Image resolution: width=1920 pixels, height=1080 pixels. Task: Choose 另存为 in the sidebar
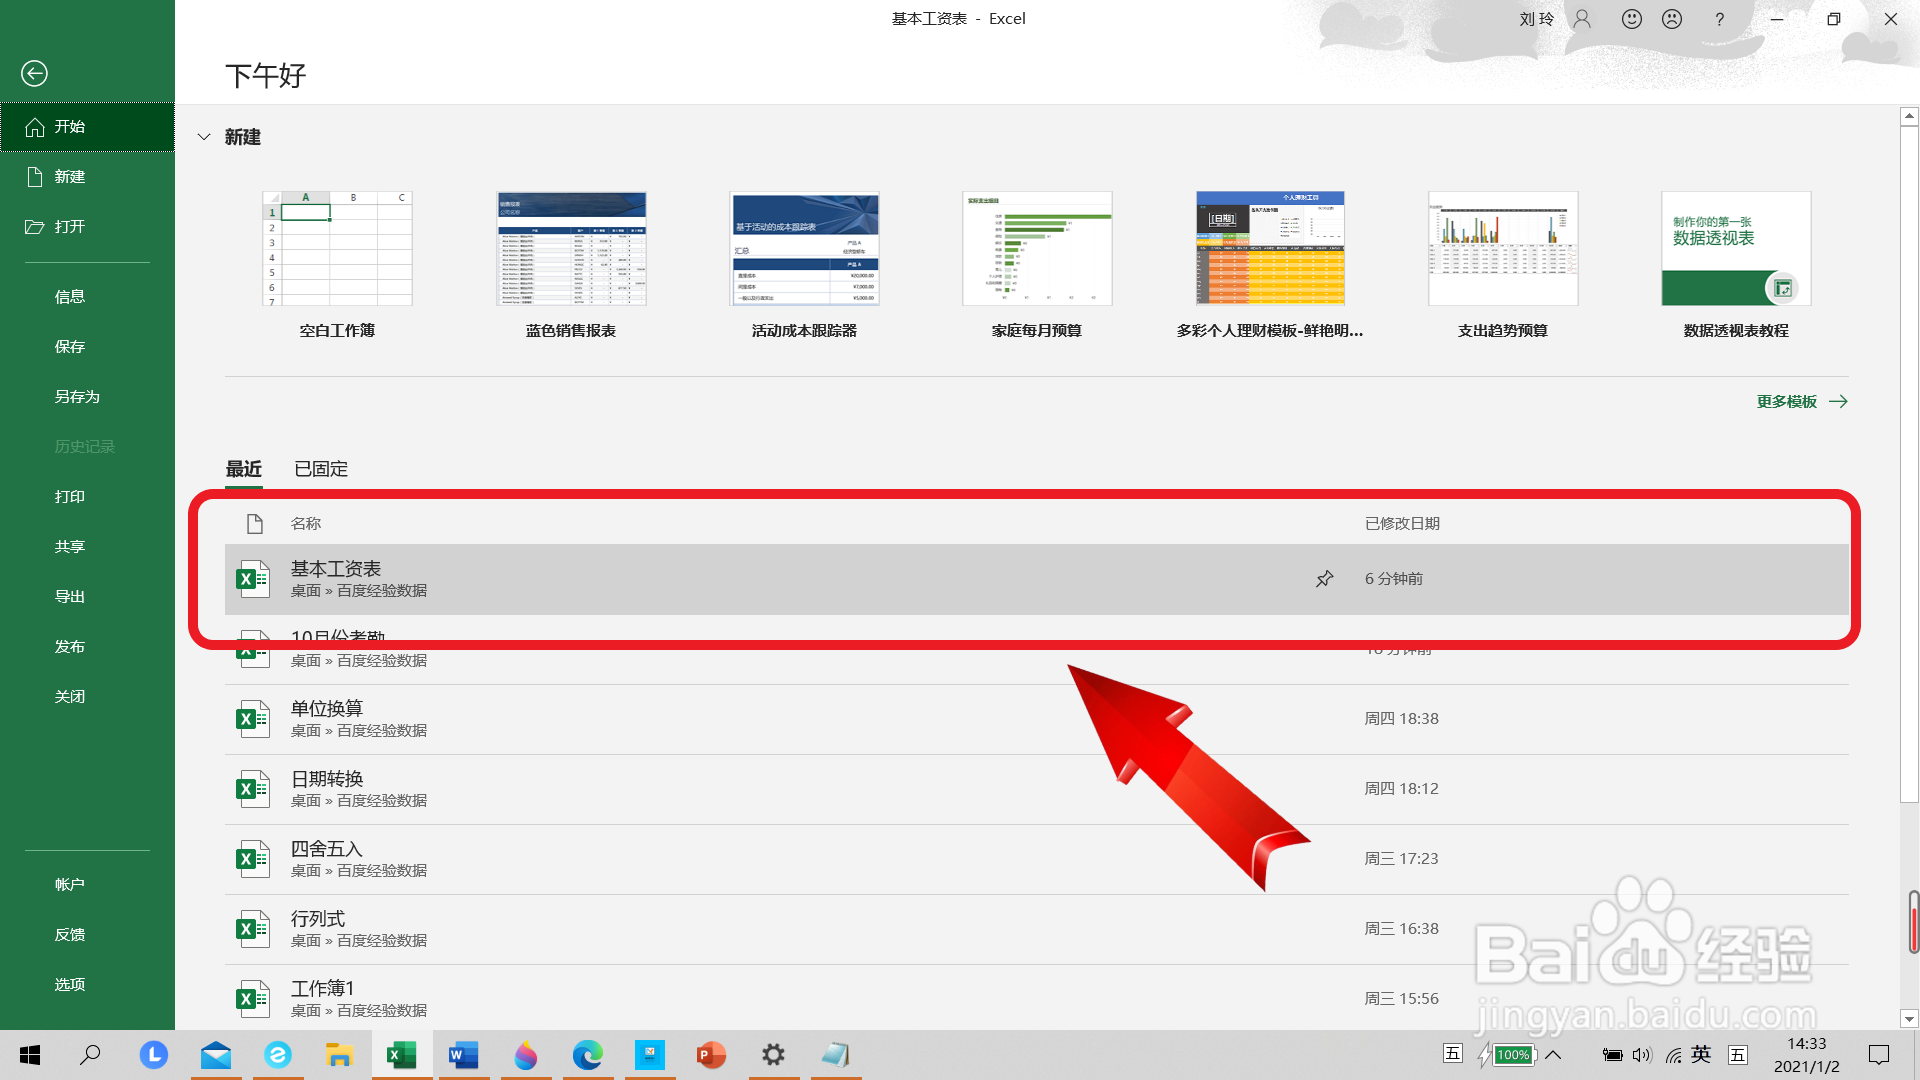tap(77, 397)
